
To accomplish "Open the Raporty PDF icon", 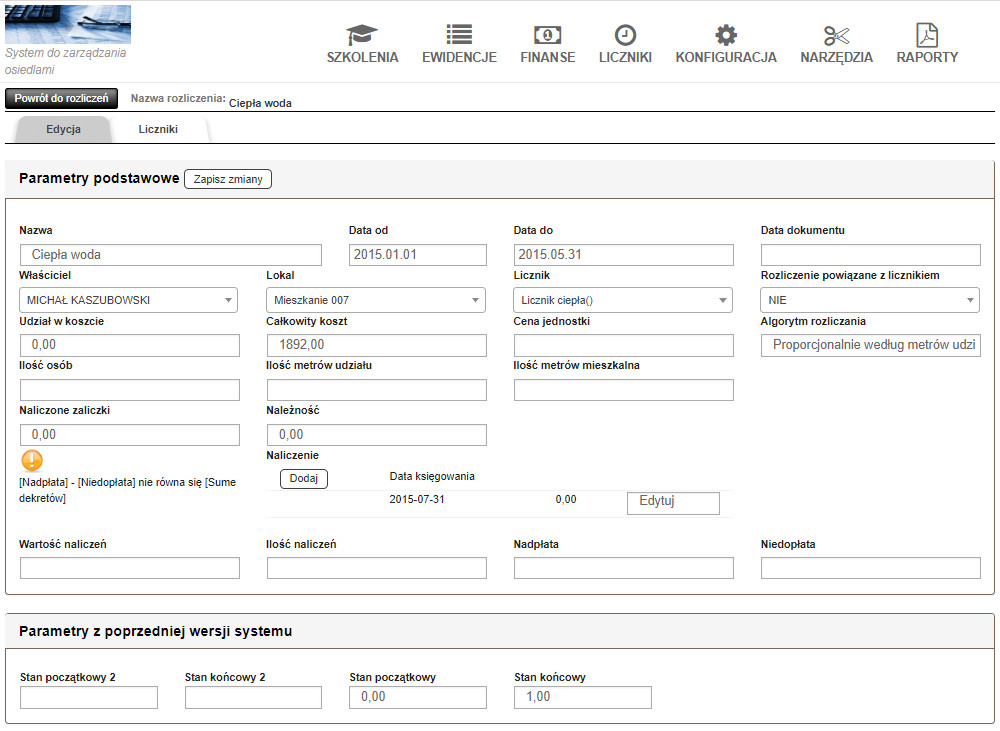I will tap(927, 34).
